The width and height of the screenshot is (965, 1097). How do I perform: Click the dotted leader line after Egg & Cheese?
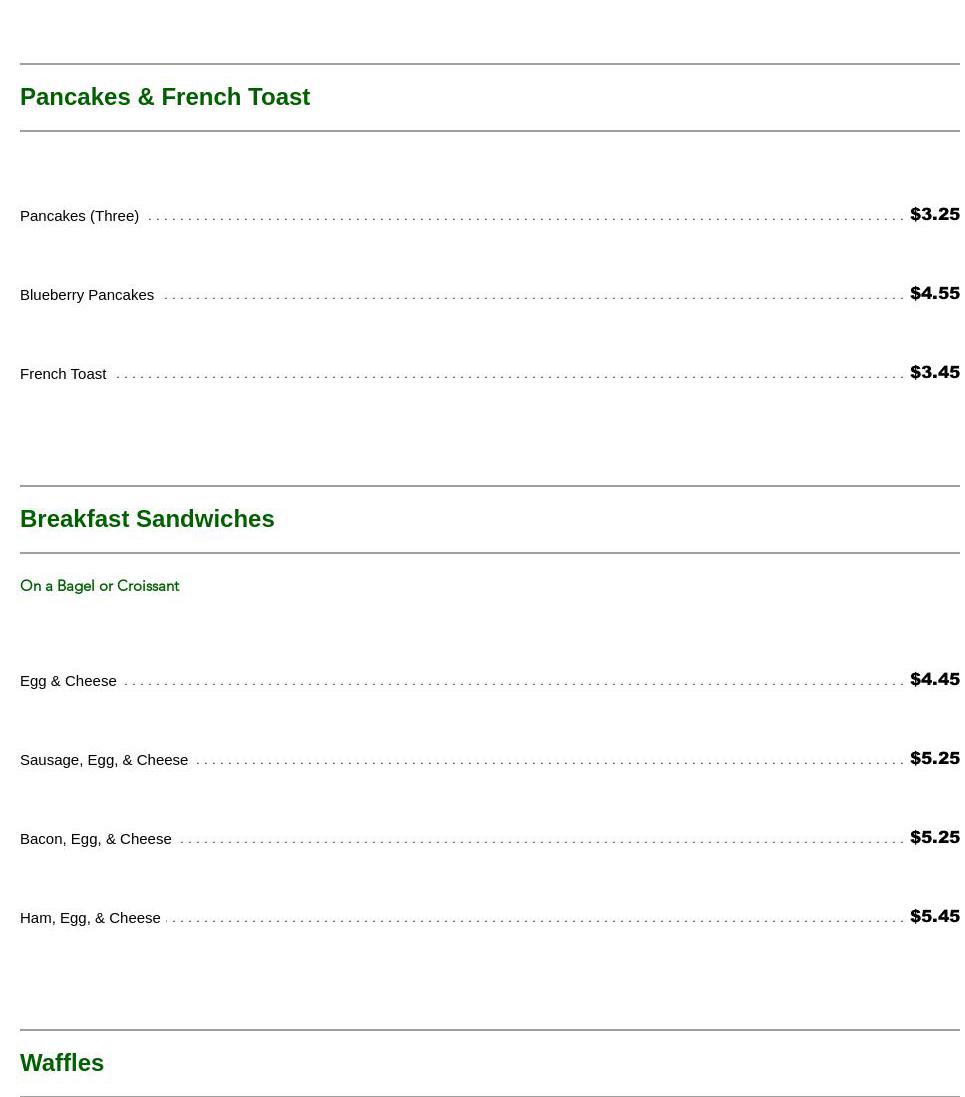(512, 684)
